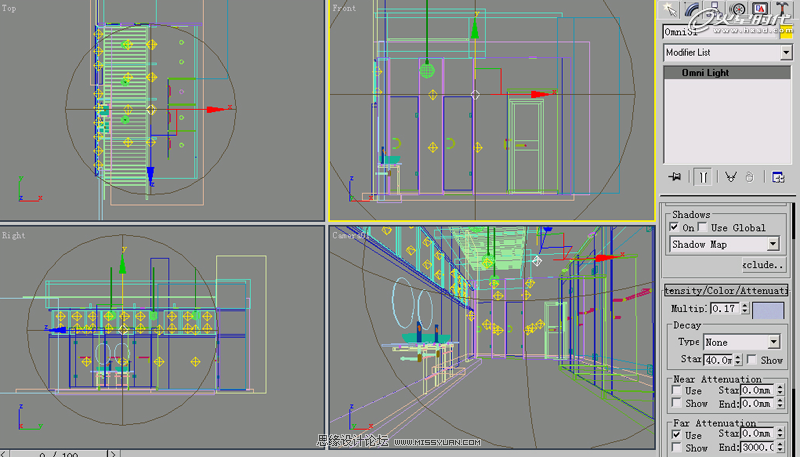Click the Top viewport label

pyautogui.click(x=9, y=8)
